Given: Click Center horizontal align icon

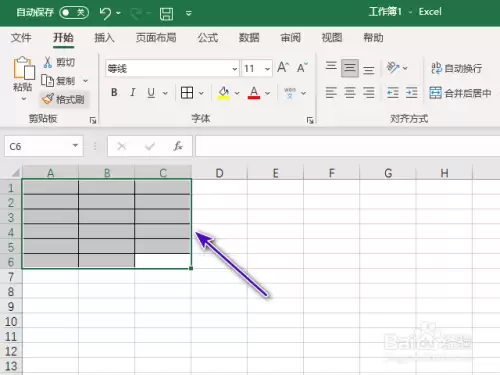Looking at the screenshot, I should pos(350,92).
